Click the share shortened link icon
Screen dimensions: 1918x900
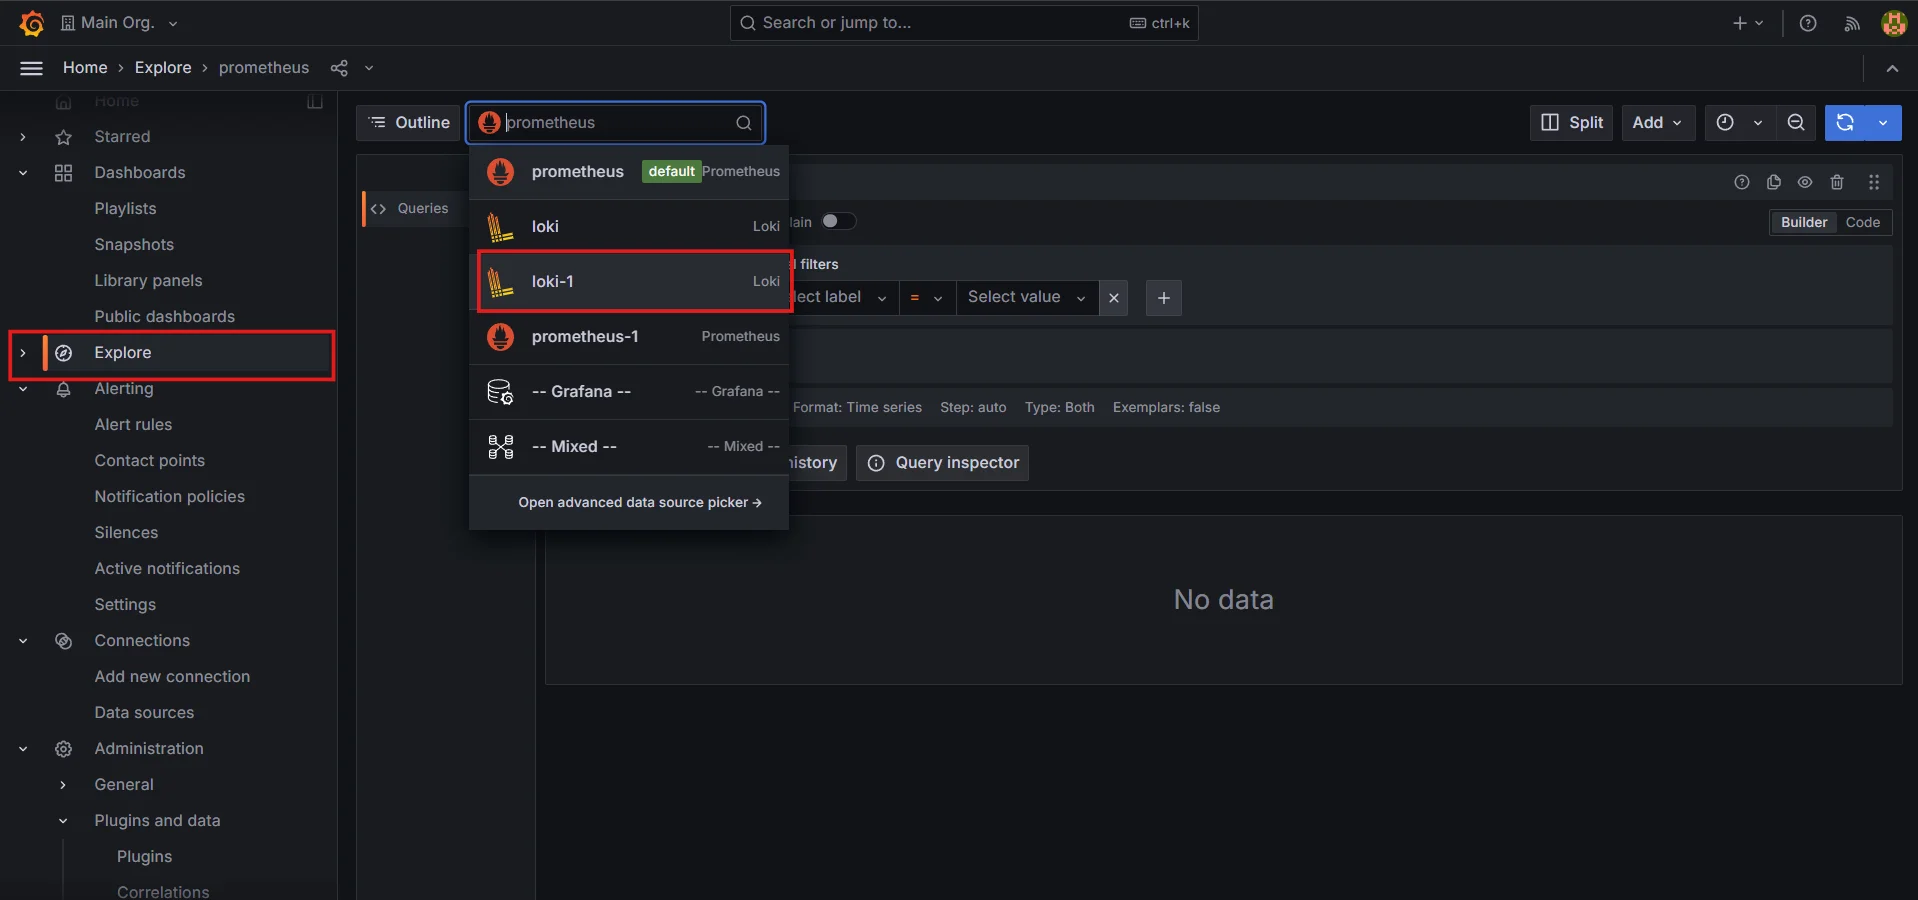point(340,68)
